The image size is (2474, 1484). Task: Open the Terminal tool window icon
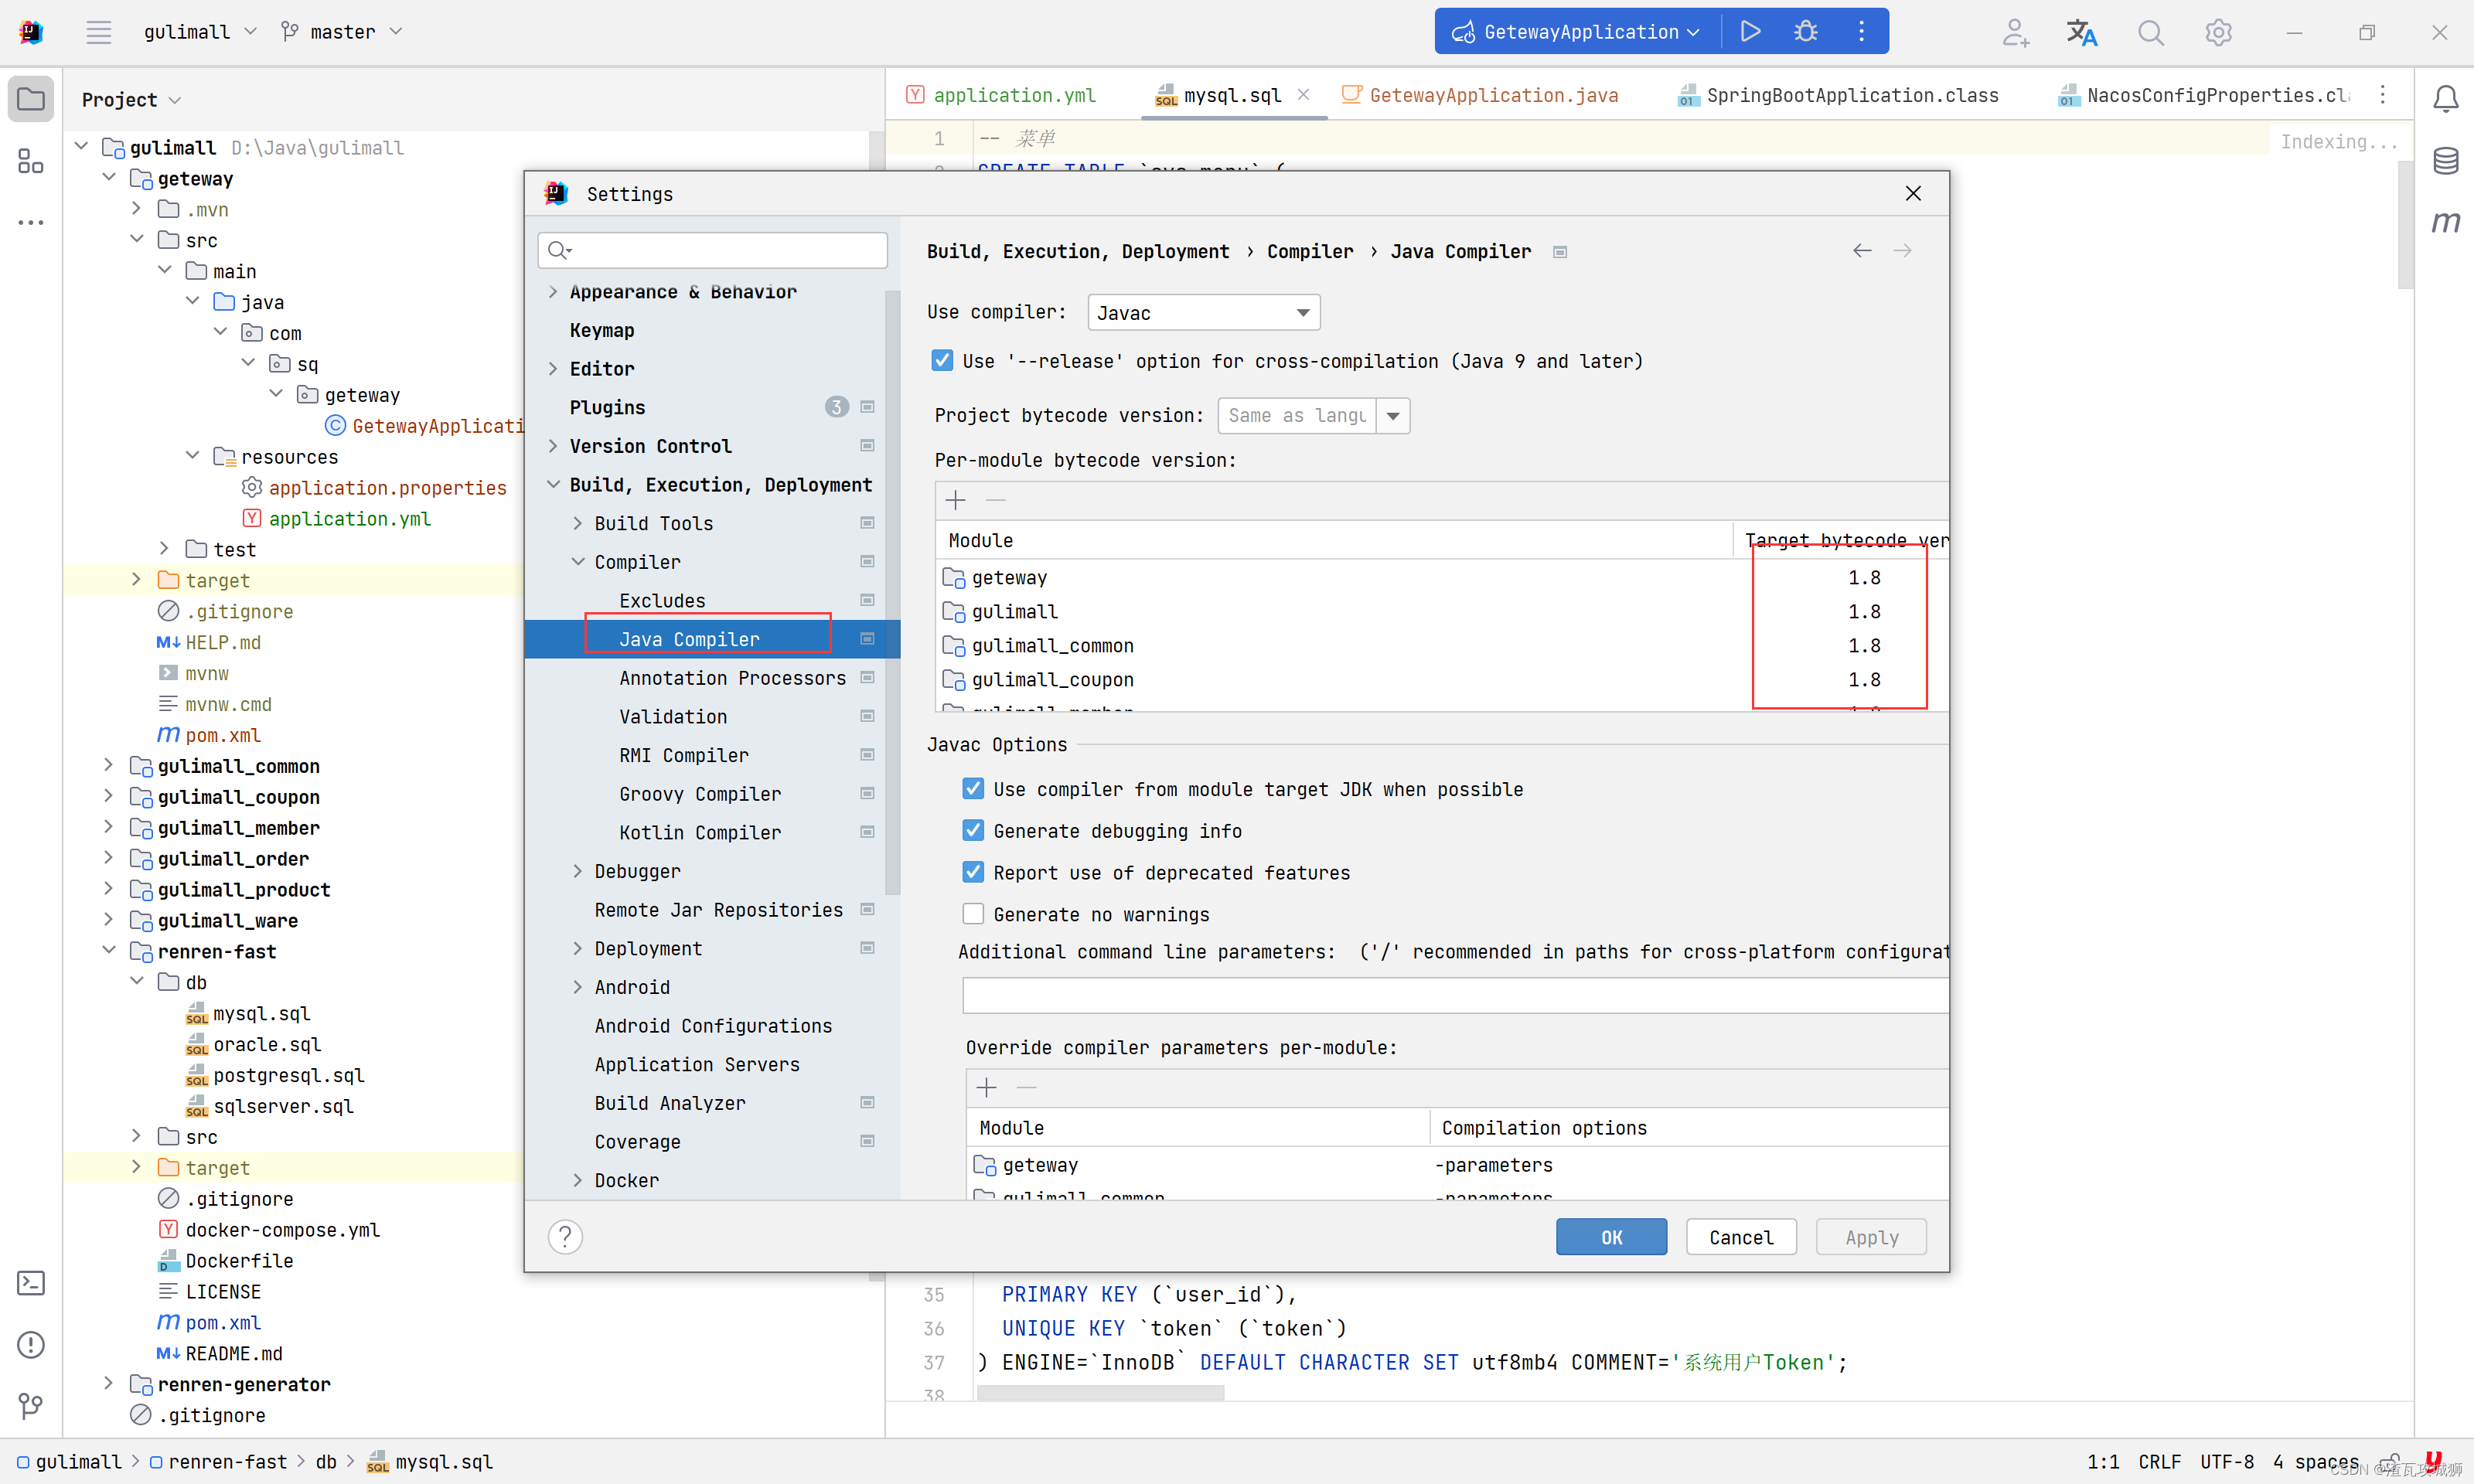coord(31,1283)
